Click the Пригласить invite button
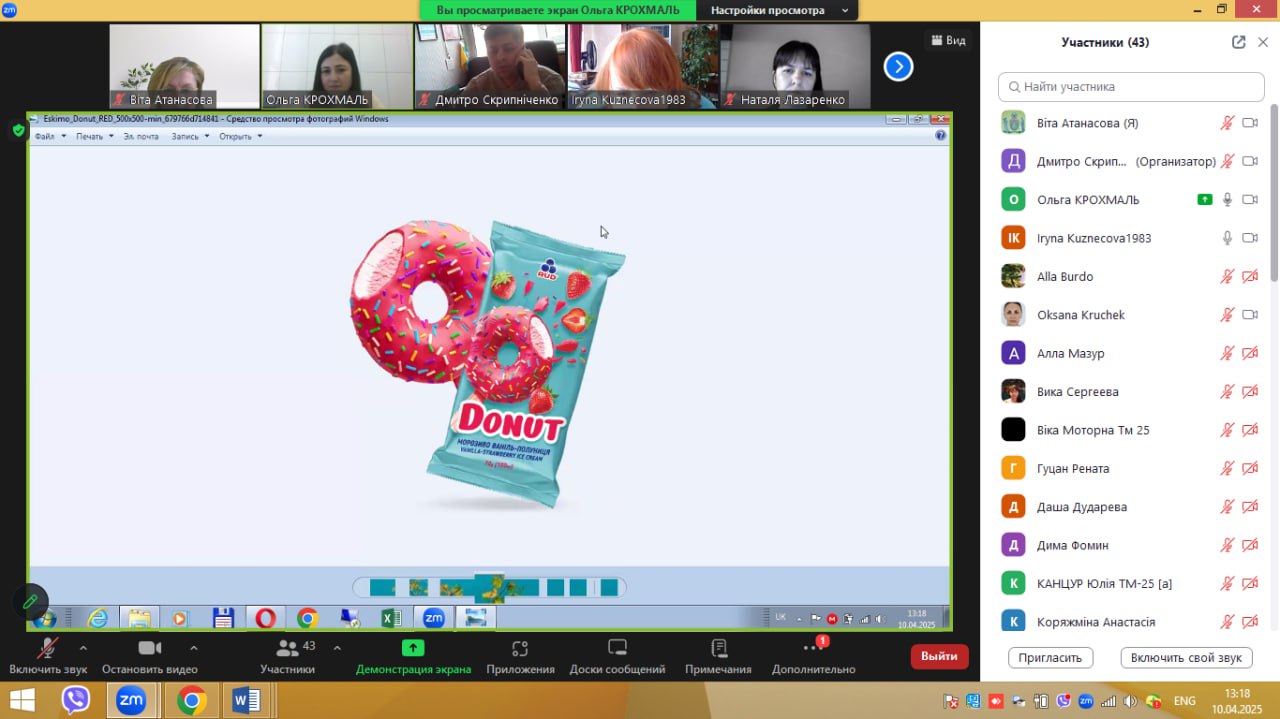1280x719 pixels. (x=1050, y=658)
